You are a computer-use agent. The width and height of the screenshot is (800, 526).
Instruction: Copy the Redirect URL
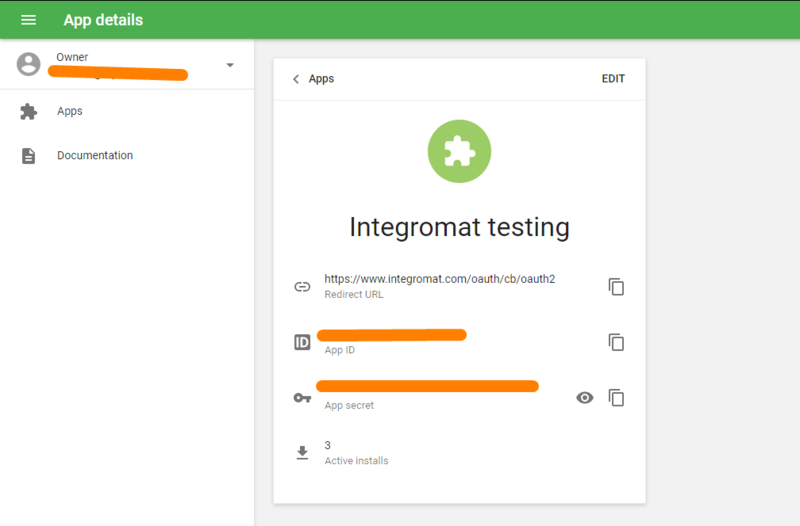[x=616, y=286]
